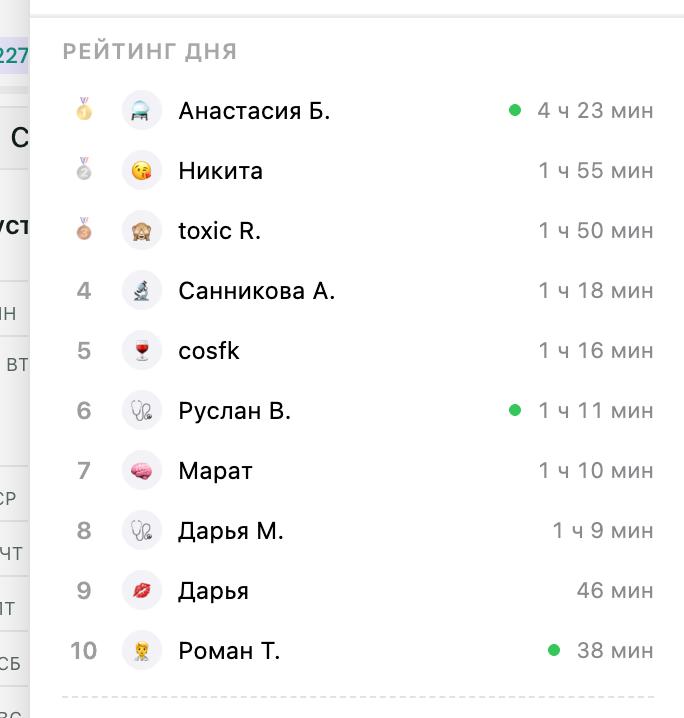Click the silver medal icon beside Никита
This screenshot has width=684, height=718.
(84, 169)
